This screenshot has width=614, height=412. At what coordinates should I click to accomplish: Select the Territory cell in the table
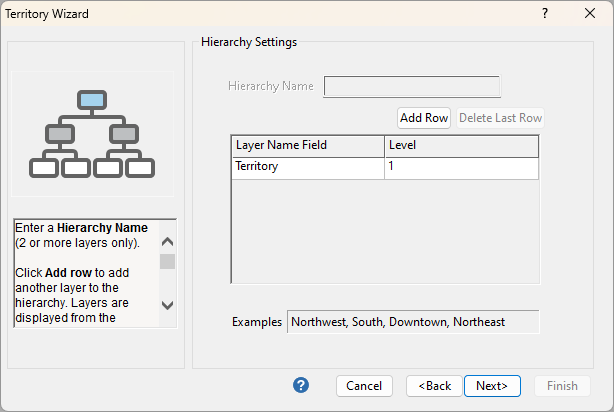(x=307, y=167)
